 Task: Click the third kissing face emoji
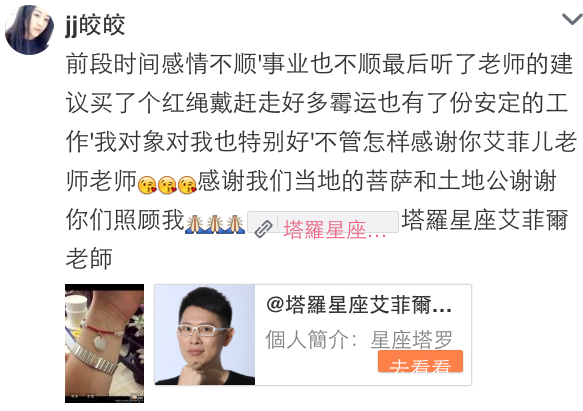pyautogui.click(x=187, y=185)
